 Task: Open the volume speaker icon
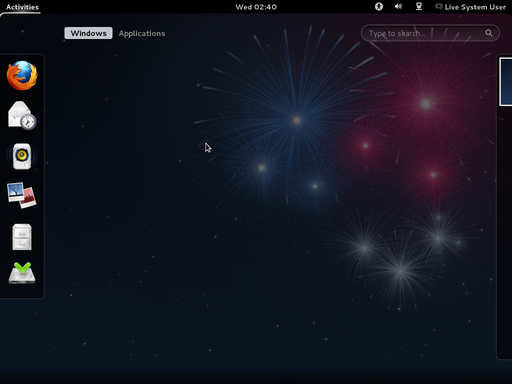click(399, 7)
